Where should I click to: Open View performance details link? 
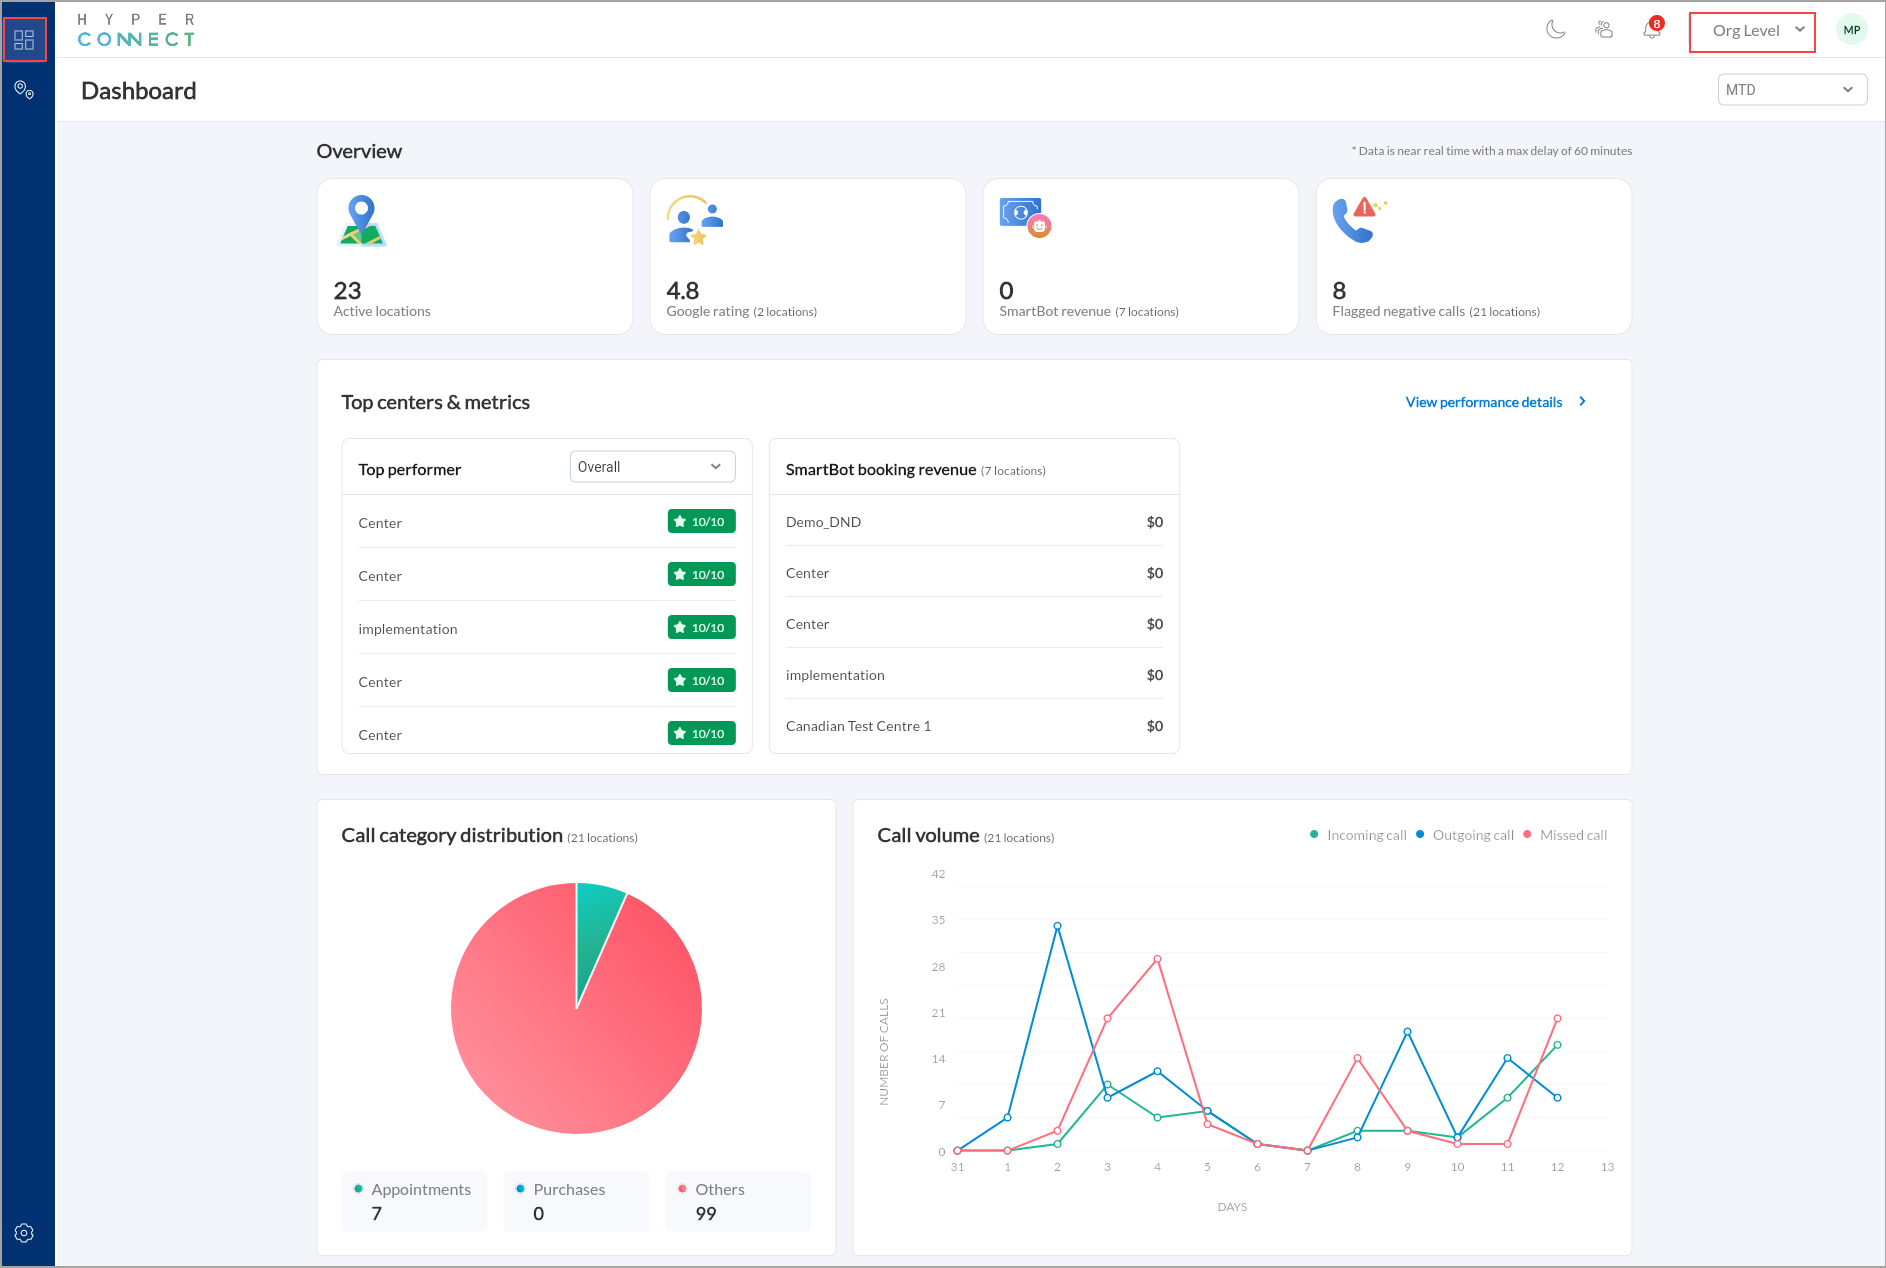[x=1494, y=402]
